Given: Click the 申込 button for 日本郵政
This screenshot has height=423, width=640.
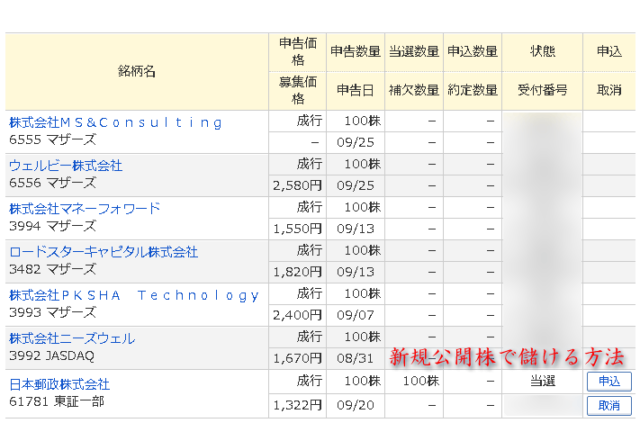Looking at the screenshot, I should pyautogui.click(x=609, y=381).
